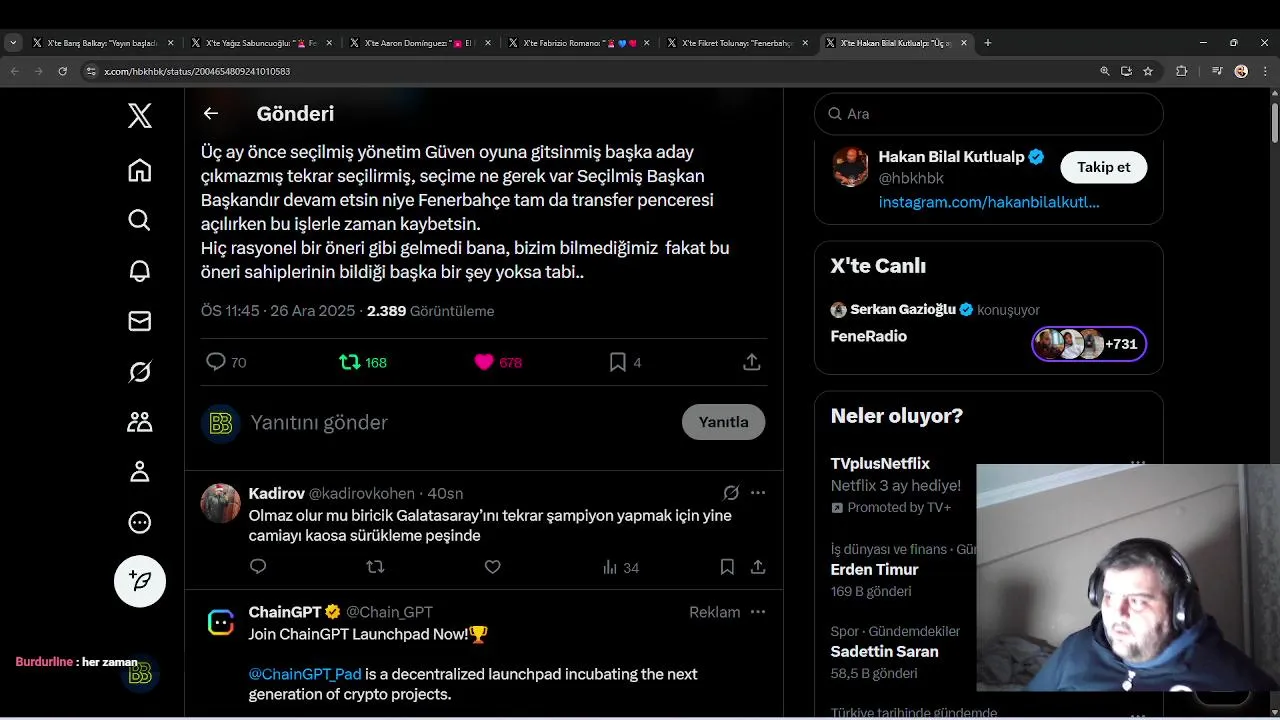
Task: View 2.389 Görüntüleme count
Action: (430, 311)
